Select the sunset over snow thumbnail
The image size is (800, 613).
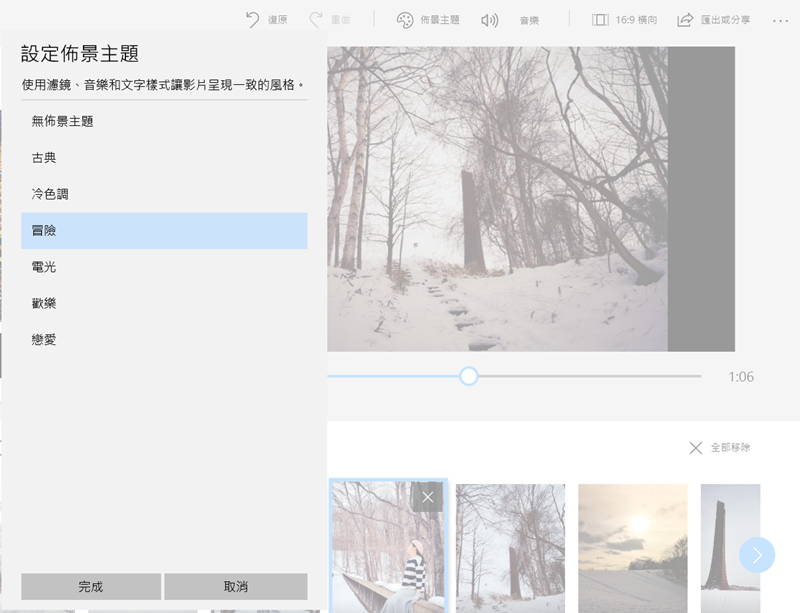pyautogui.click(x=633, y=548)
